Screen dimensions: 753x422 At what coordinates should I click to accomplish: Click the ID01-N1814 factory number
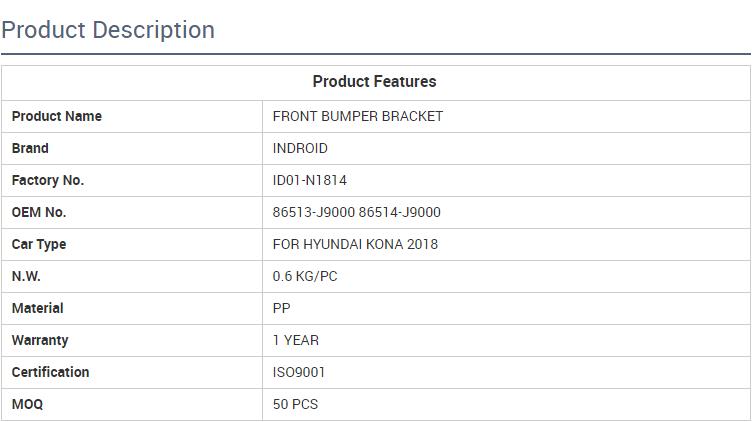coord(310,180)
